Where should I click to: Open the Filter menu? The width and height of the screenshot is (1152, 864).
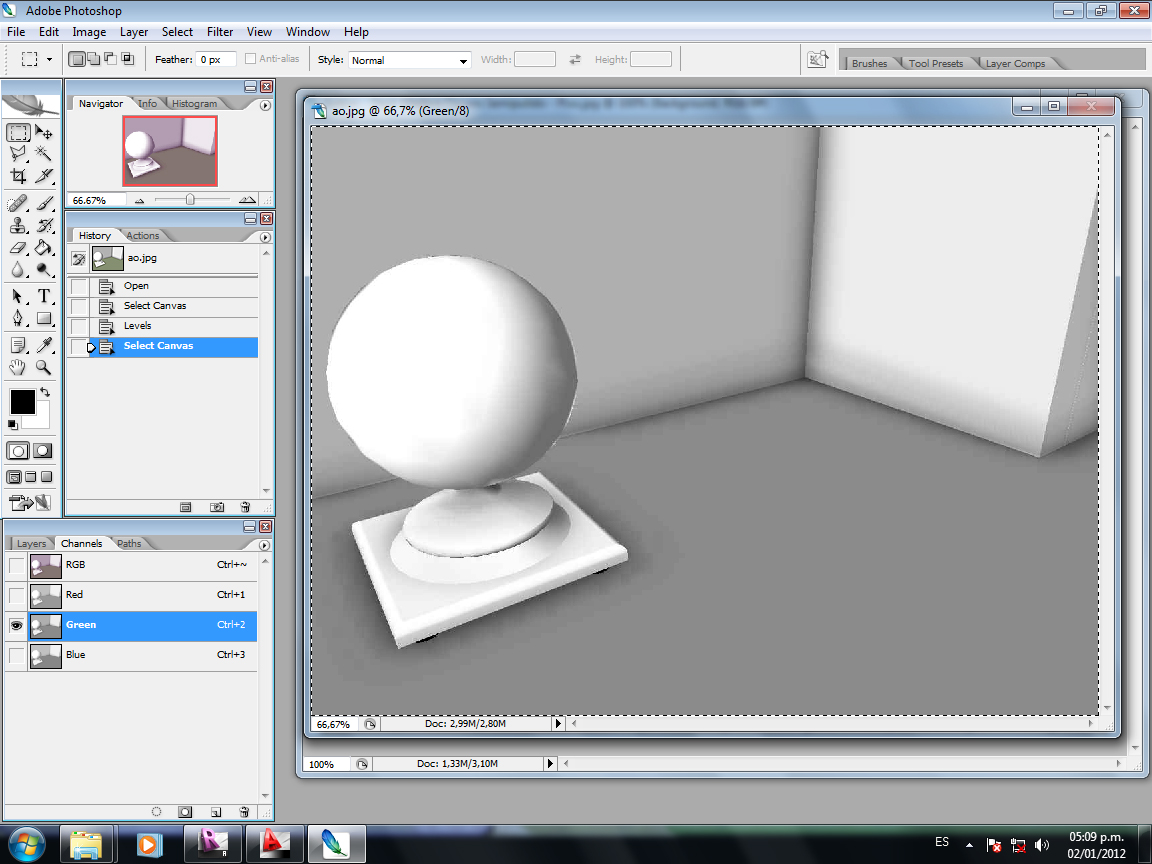220,32
